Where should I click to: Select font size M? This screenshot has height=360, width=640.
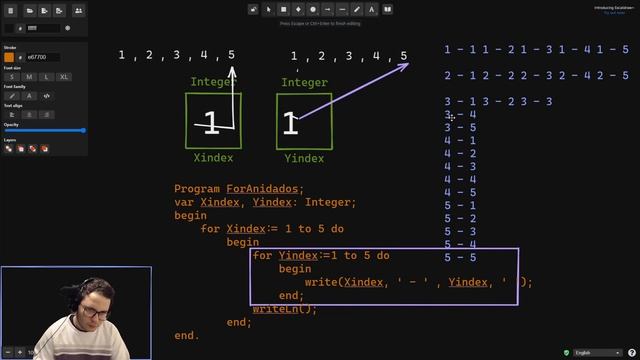[29, 77]
